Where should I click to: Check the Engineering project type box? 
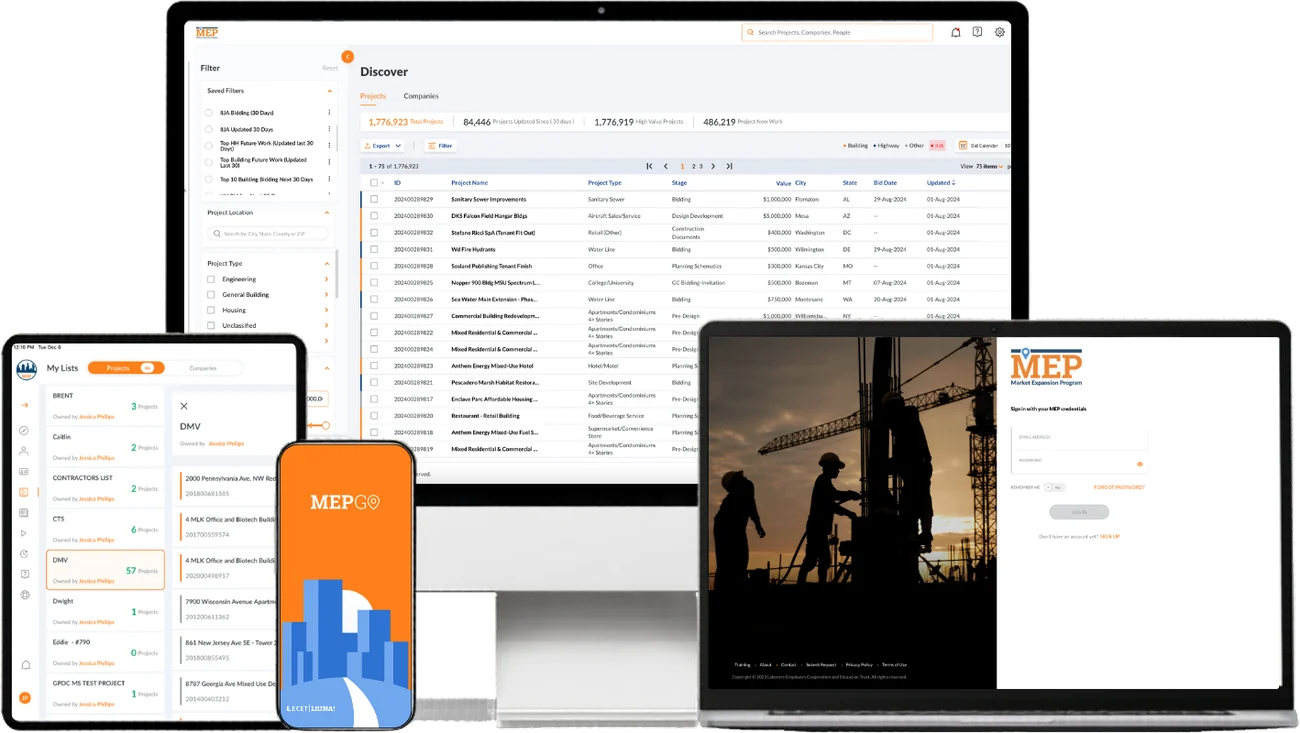(211, 280)
